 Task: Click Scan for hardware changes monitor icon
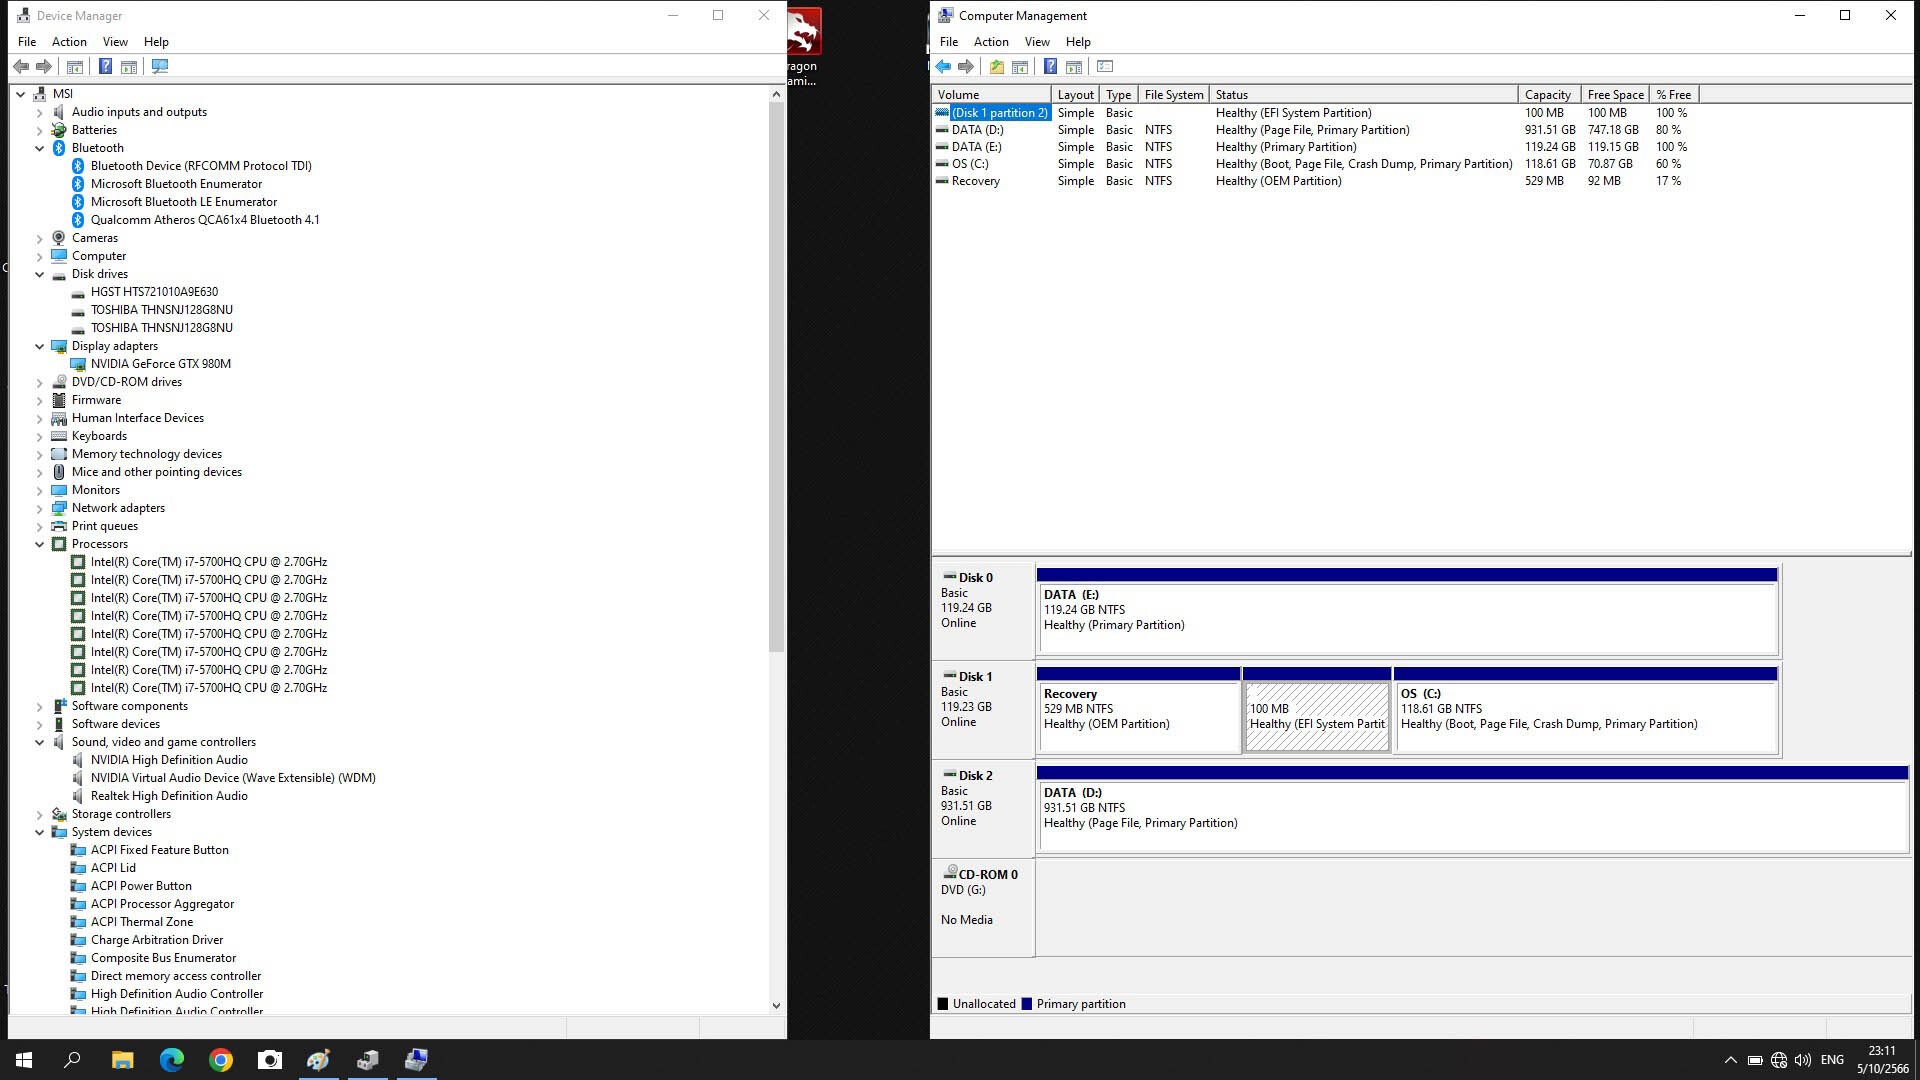coord(159,66)
